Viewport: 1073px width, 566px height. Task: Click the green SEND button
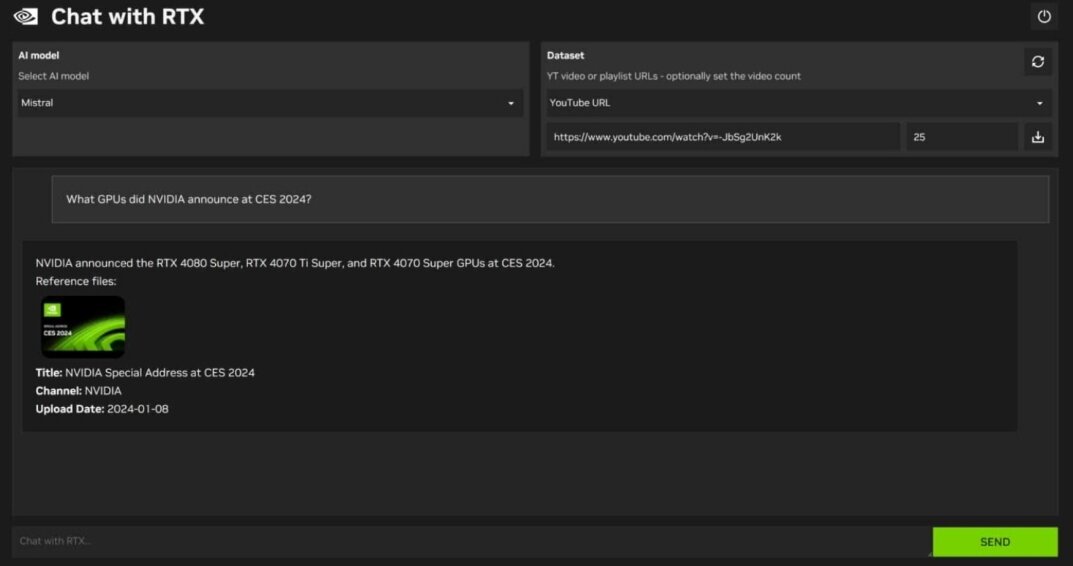[x=995, y=541]
